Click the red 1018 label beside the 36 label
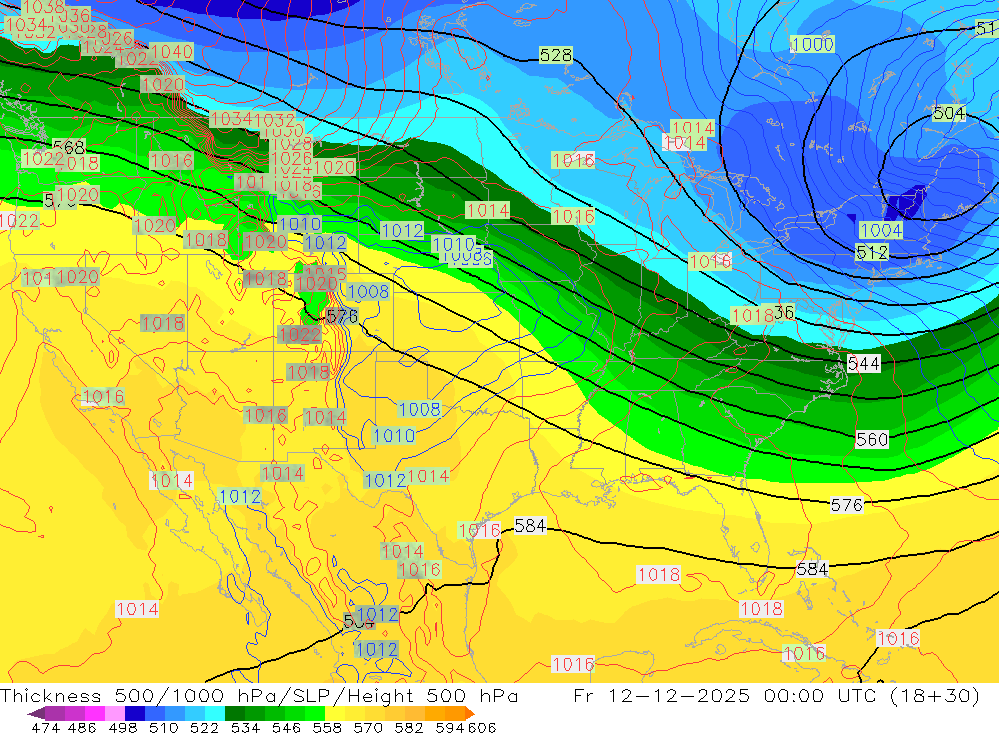Screen dimensions: 1000x733 [753, 315]
